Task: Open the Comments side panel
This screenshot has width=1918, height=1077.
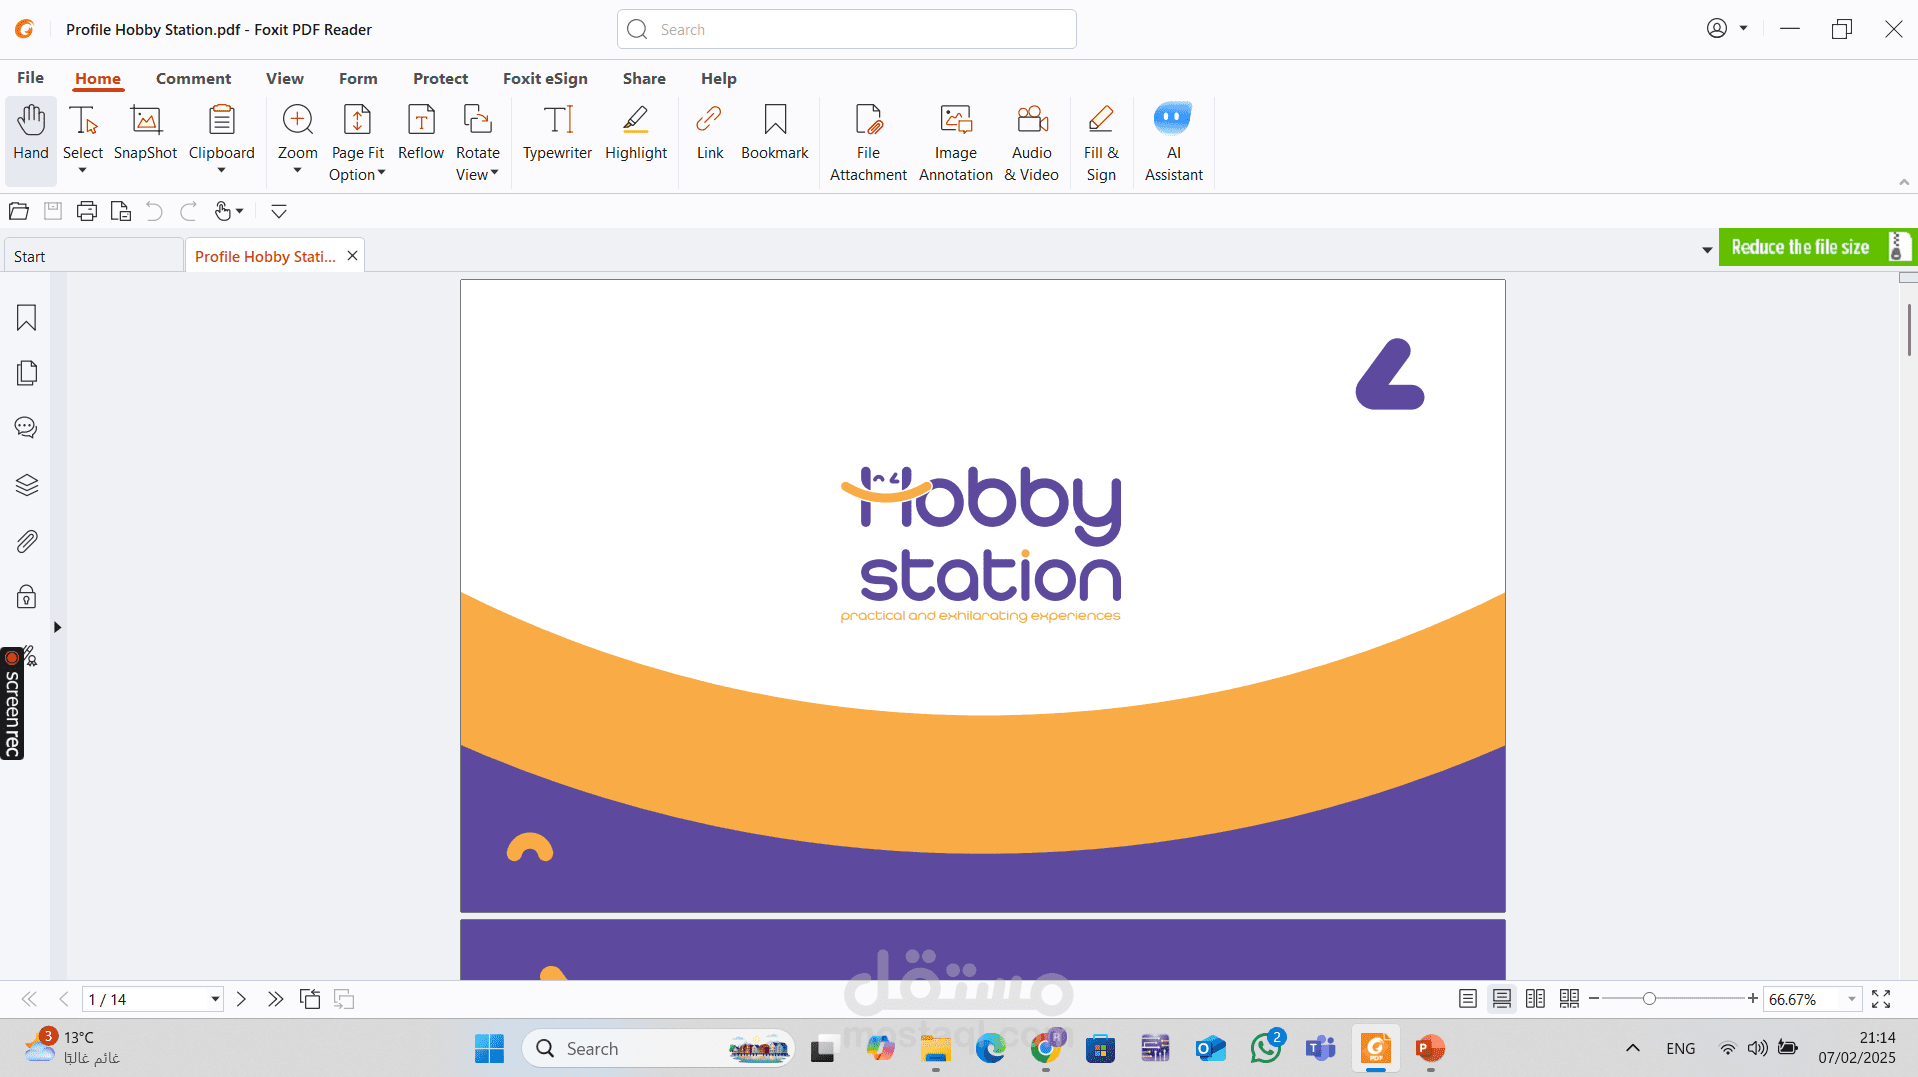Action: tap(27, 428)
